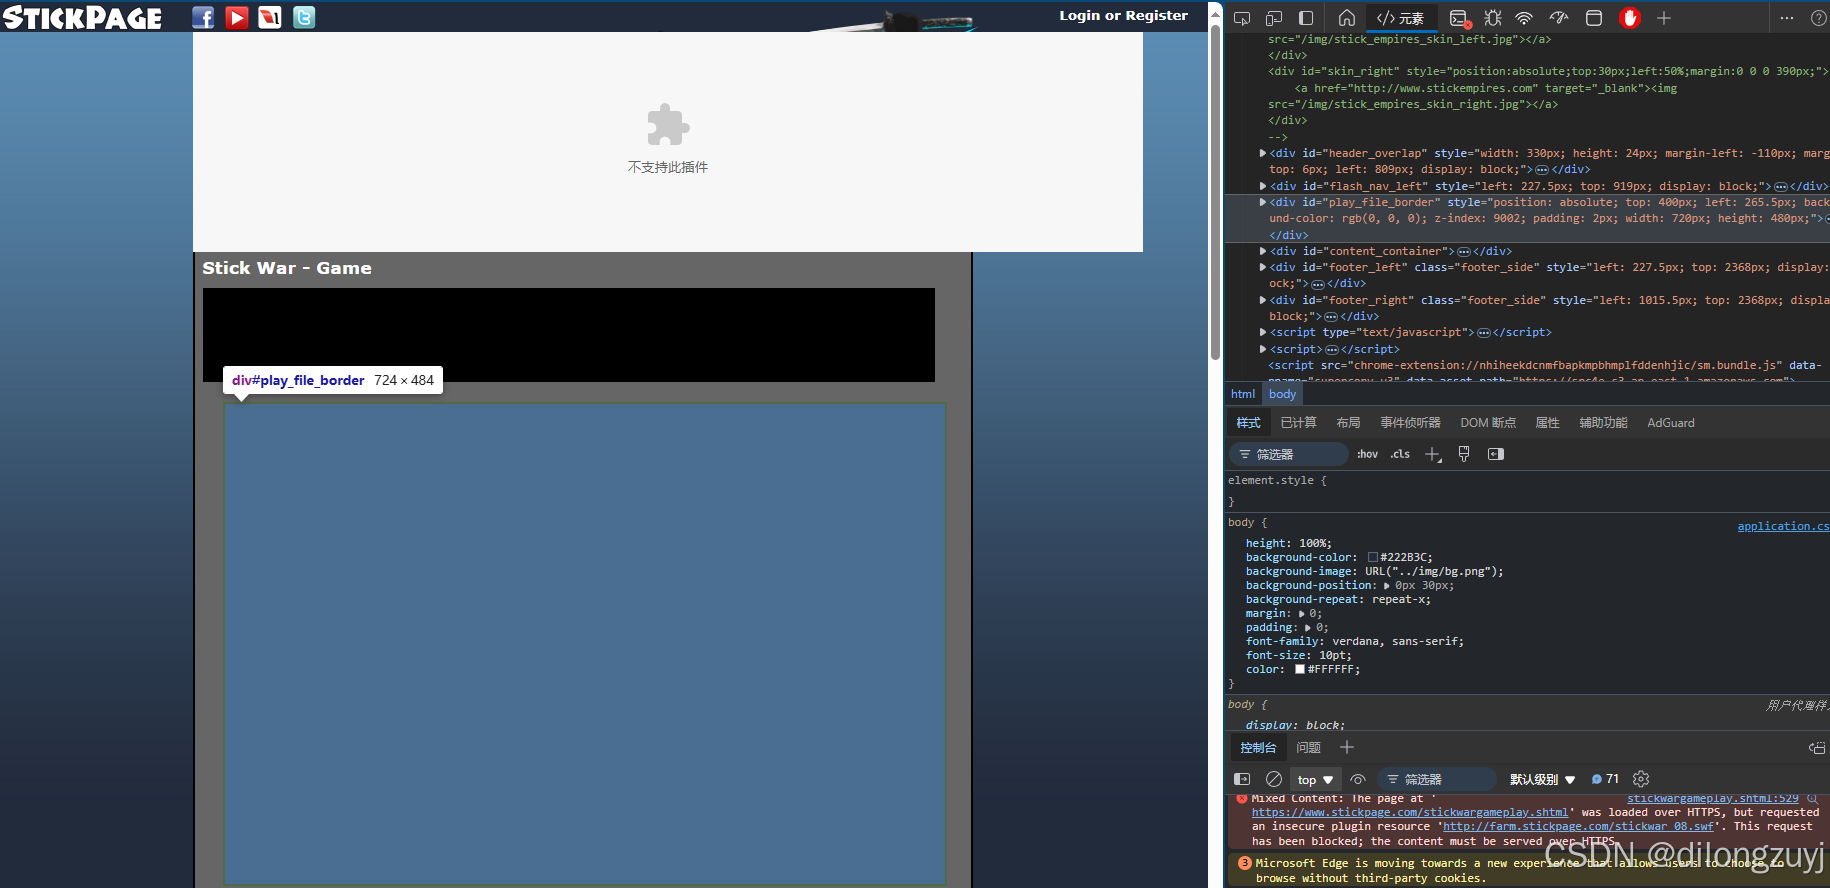Viewport: 1830px width, 888px height.
Task: Open StickPage Facebook icon link
Action: coord(203,17)
